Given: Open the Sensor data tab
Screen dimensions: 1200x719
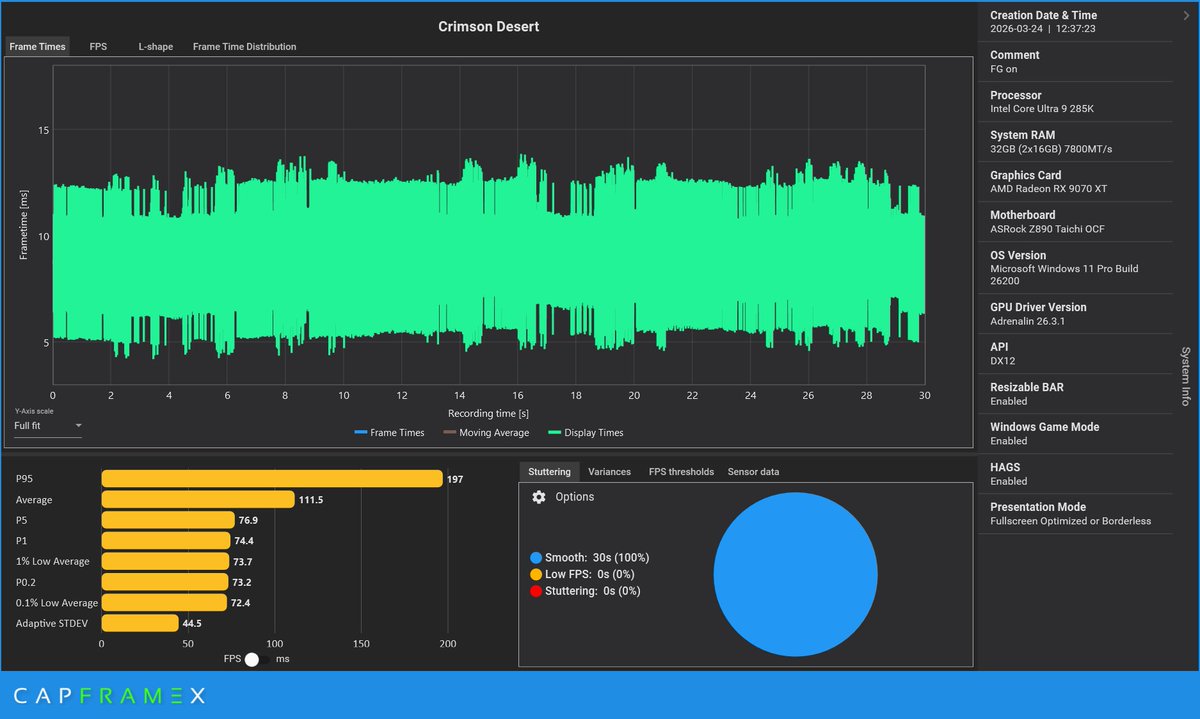Looking at the screenshot, I should coord(753,471).
